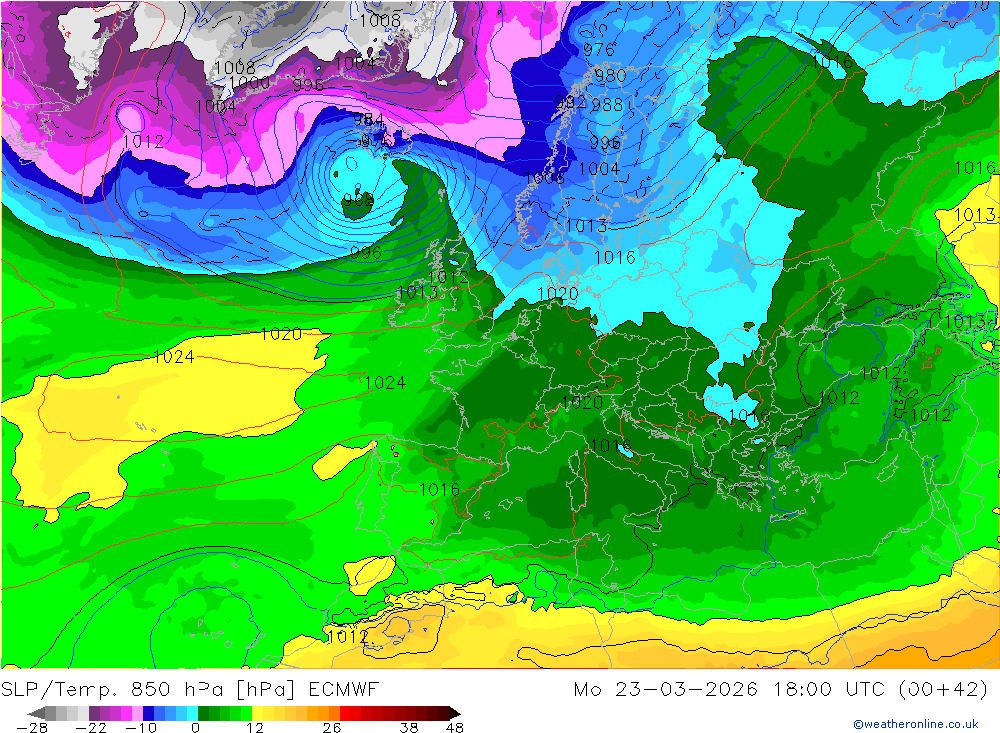Image resolution: width=1000 pixels, height=733 pixels.
Task: Click the SLP/Temp. 850 hPa ECMWF title
Action: coord(190,690)
